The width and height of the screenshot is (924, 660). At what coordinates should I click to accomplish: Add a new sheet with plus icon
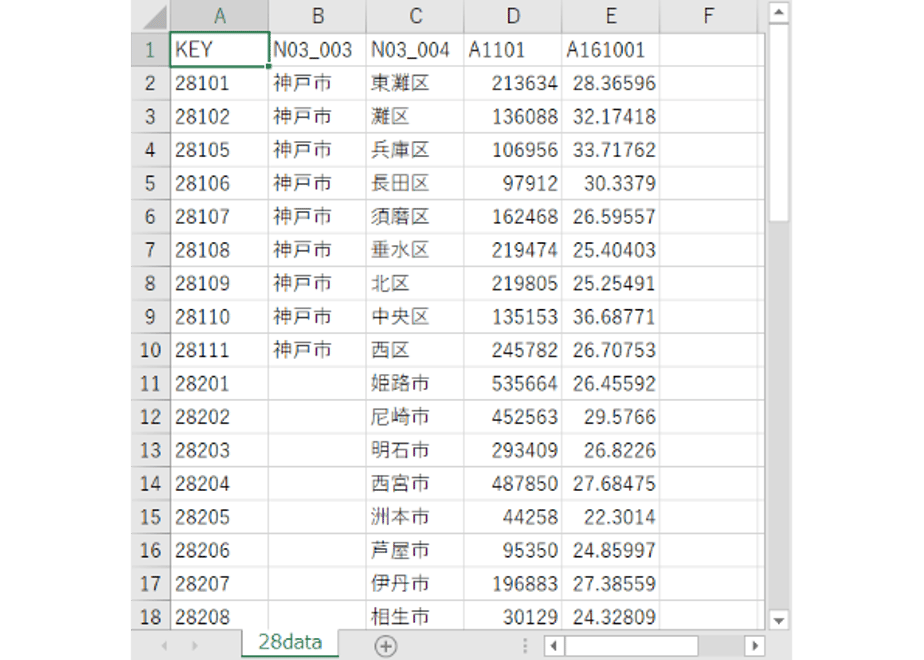(386, 646)
